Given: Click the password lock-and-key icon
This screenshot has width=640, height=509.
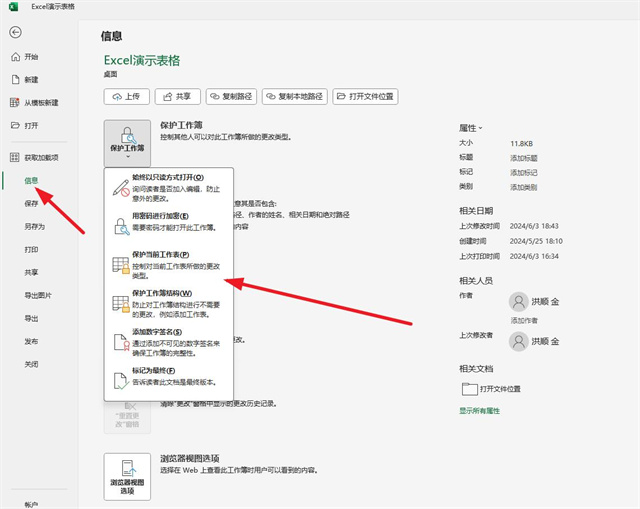Looking at the screenshot, I should 121,227.
